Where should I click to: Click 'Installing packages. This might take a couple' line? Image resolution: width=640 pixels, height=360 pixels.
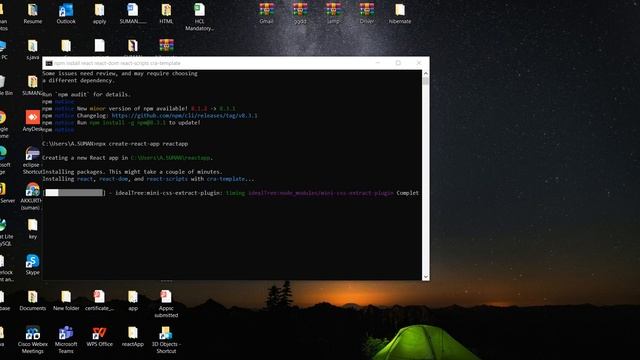point(132,172)
